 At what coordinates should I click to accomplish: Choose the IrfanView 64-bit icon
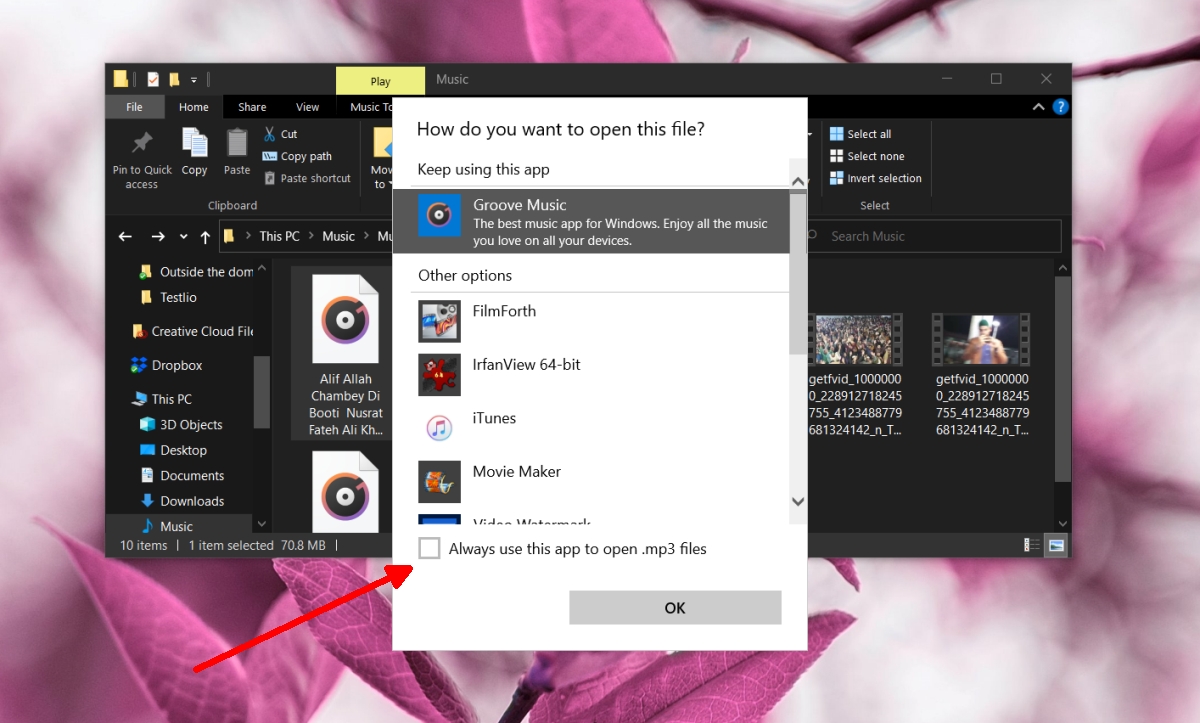(439, 374)
